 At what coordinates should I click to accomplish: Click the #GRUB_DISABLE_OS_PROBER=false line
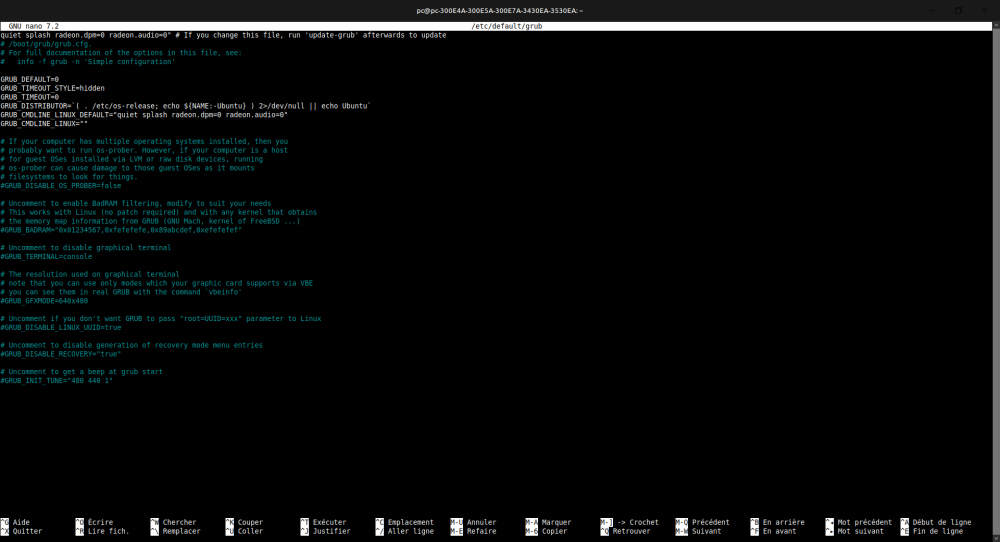click(61, 185)
